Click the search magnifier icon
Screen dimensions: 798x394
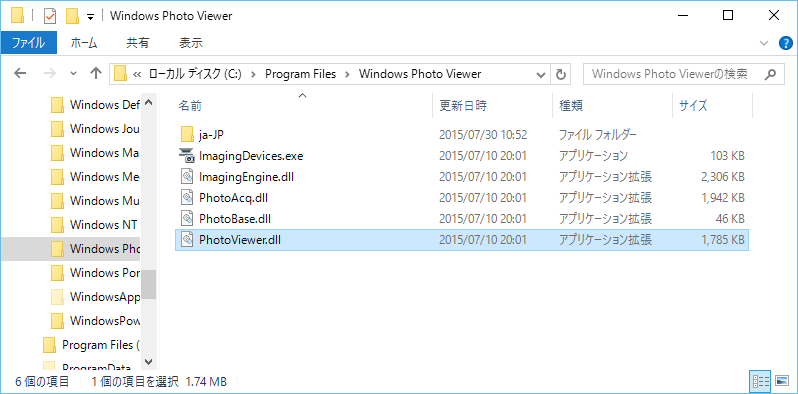coord(771,74)
